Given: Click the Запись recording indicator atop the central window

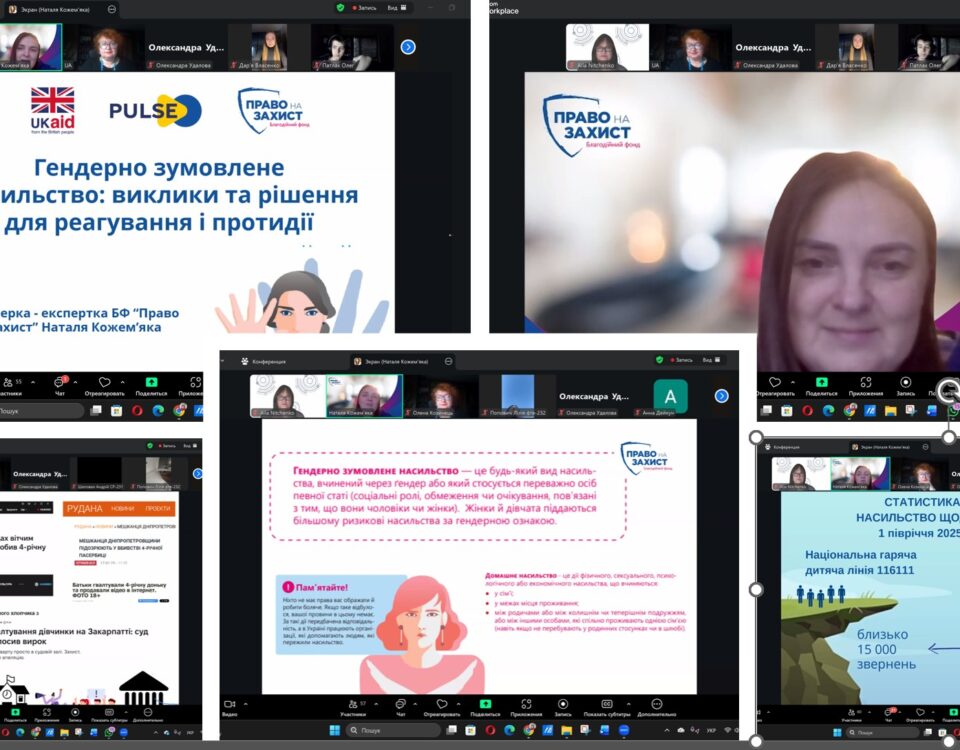Looking at the screenshot, I should coord(680,360).
